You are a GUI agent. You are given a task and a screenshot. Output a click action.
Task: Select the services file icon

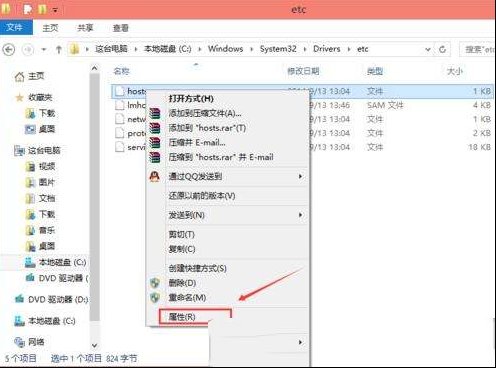click(119, 147)
